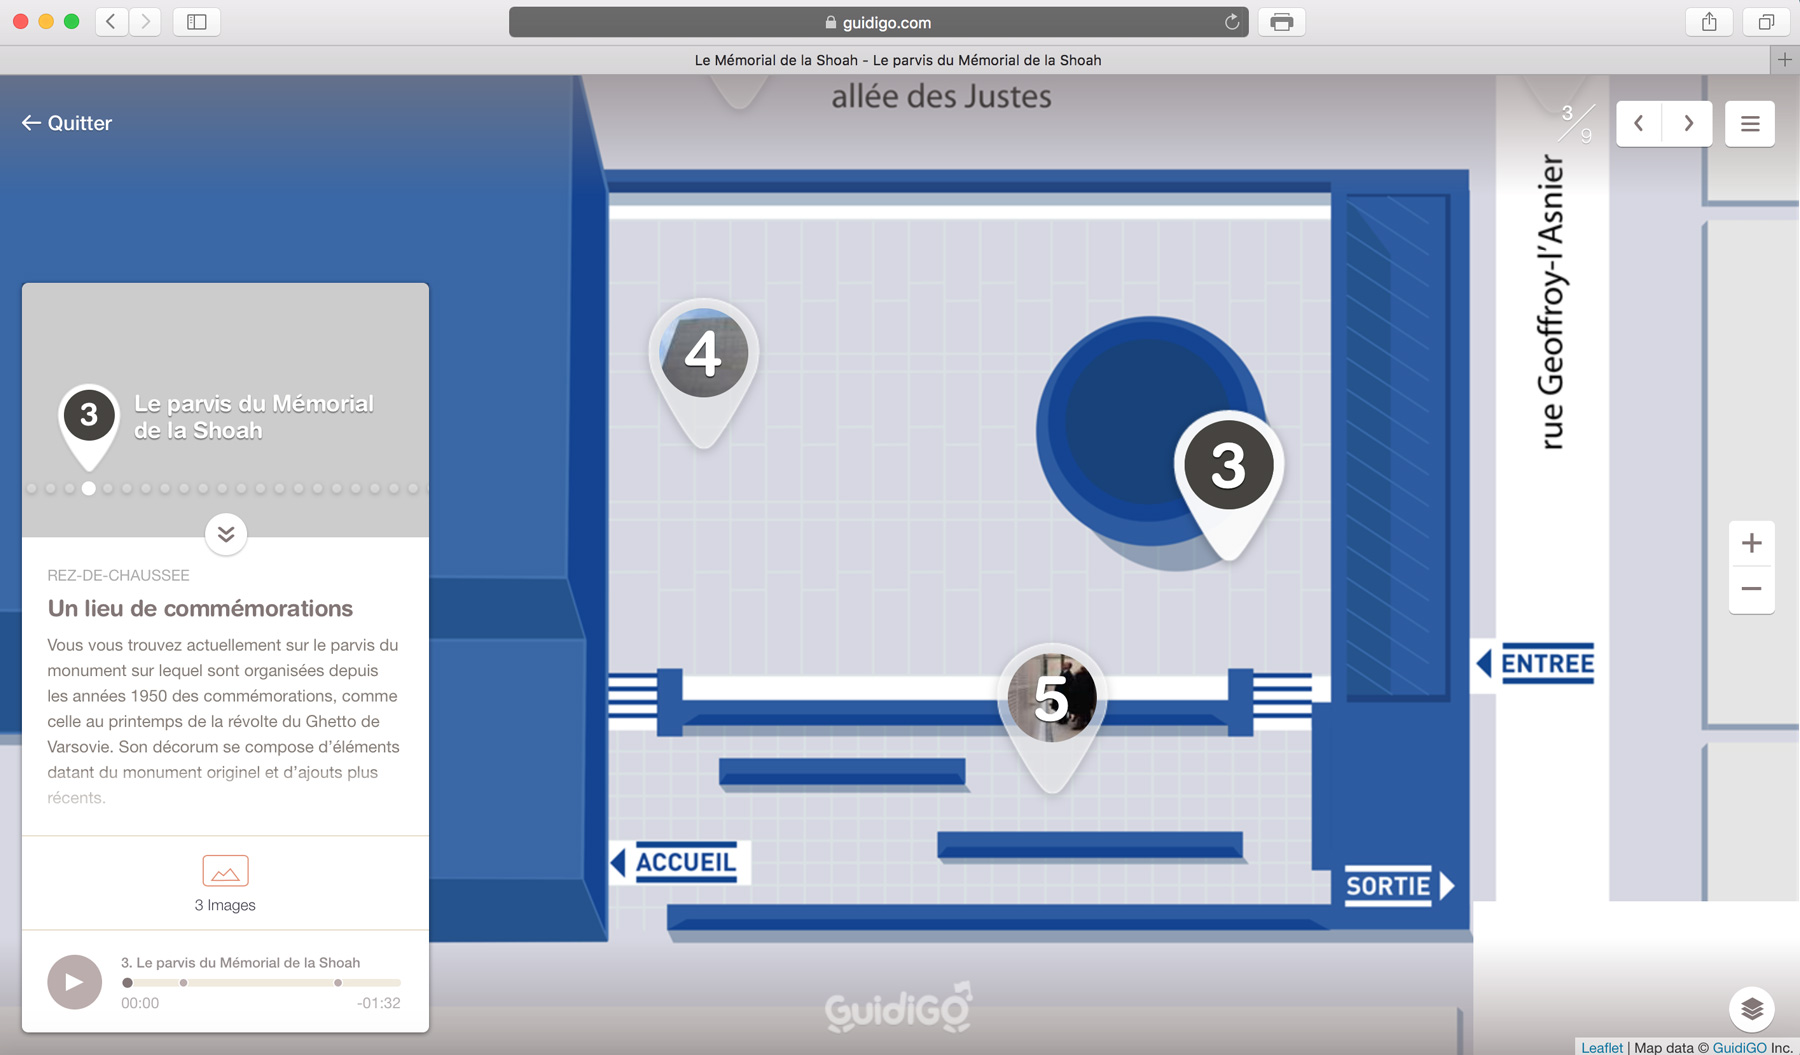Play the audio guide track
Screen dimensions: 1800x1055
point(75,982)
